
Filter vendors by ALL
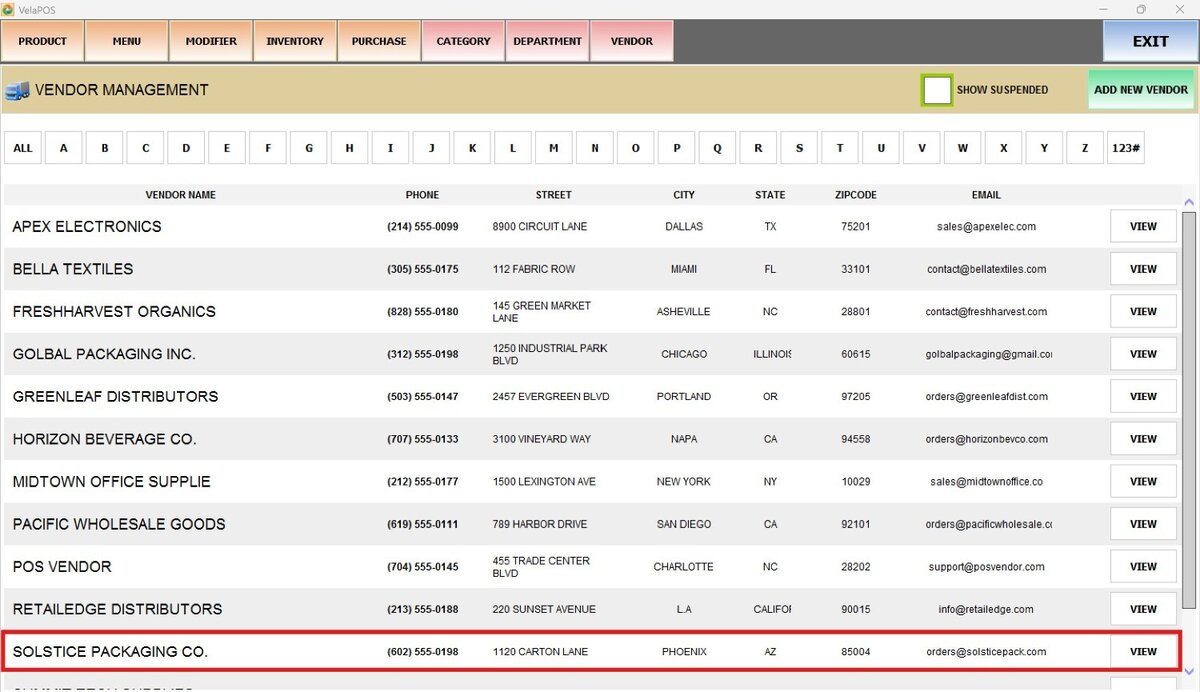point(23,148)
